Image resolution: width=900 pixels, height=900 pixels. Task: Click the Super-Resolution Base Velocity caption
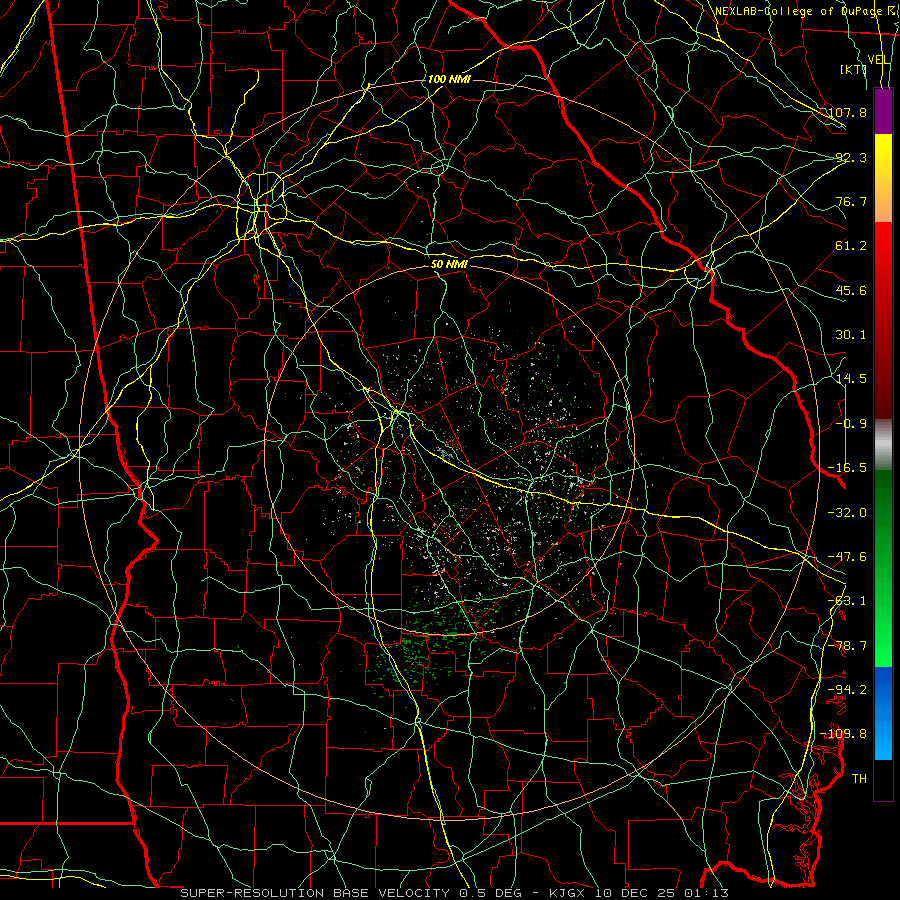[x=455, y=893]
